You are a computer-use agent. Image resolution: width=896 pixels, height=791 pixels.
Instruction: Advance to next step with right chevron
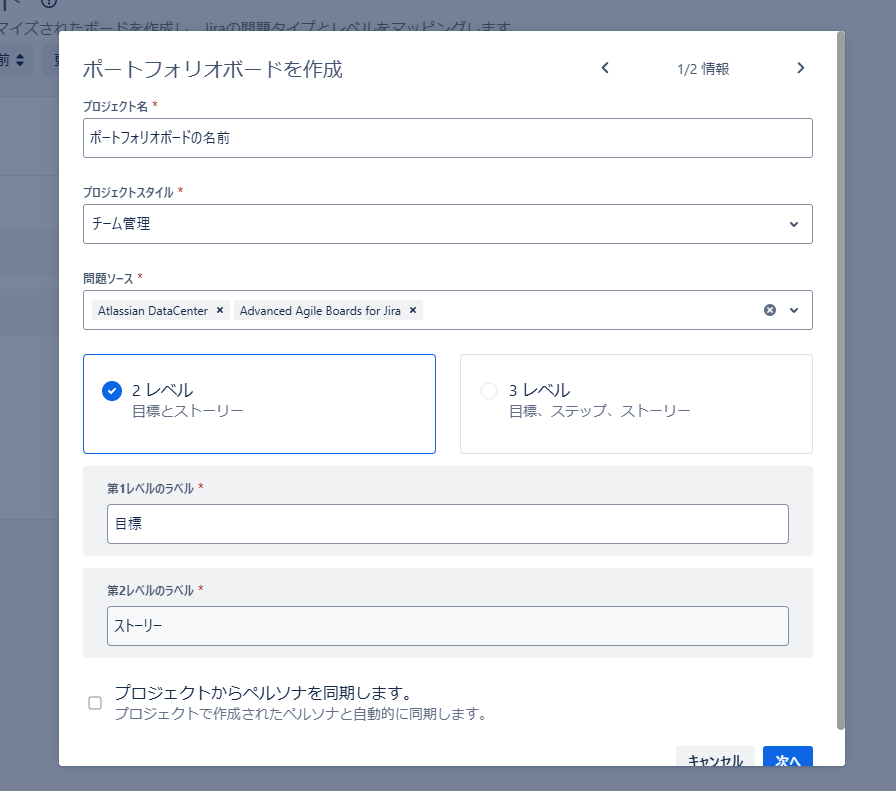point(800,68)
